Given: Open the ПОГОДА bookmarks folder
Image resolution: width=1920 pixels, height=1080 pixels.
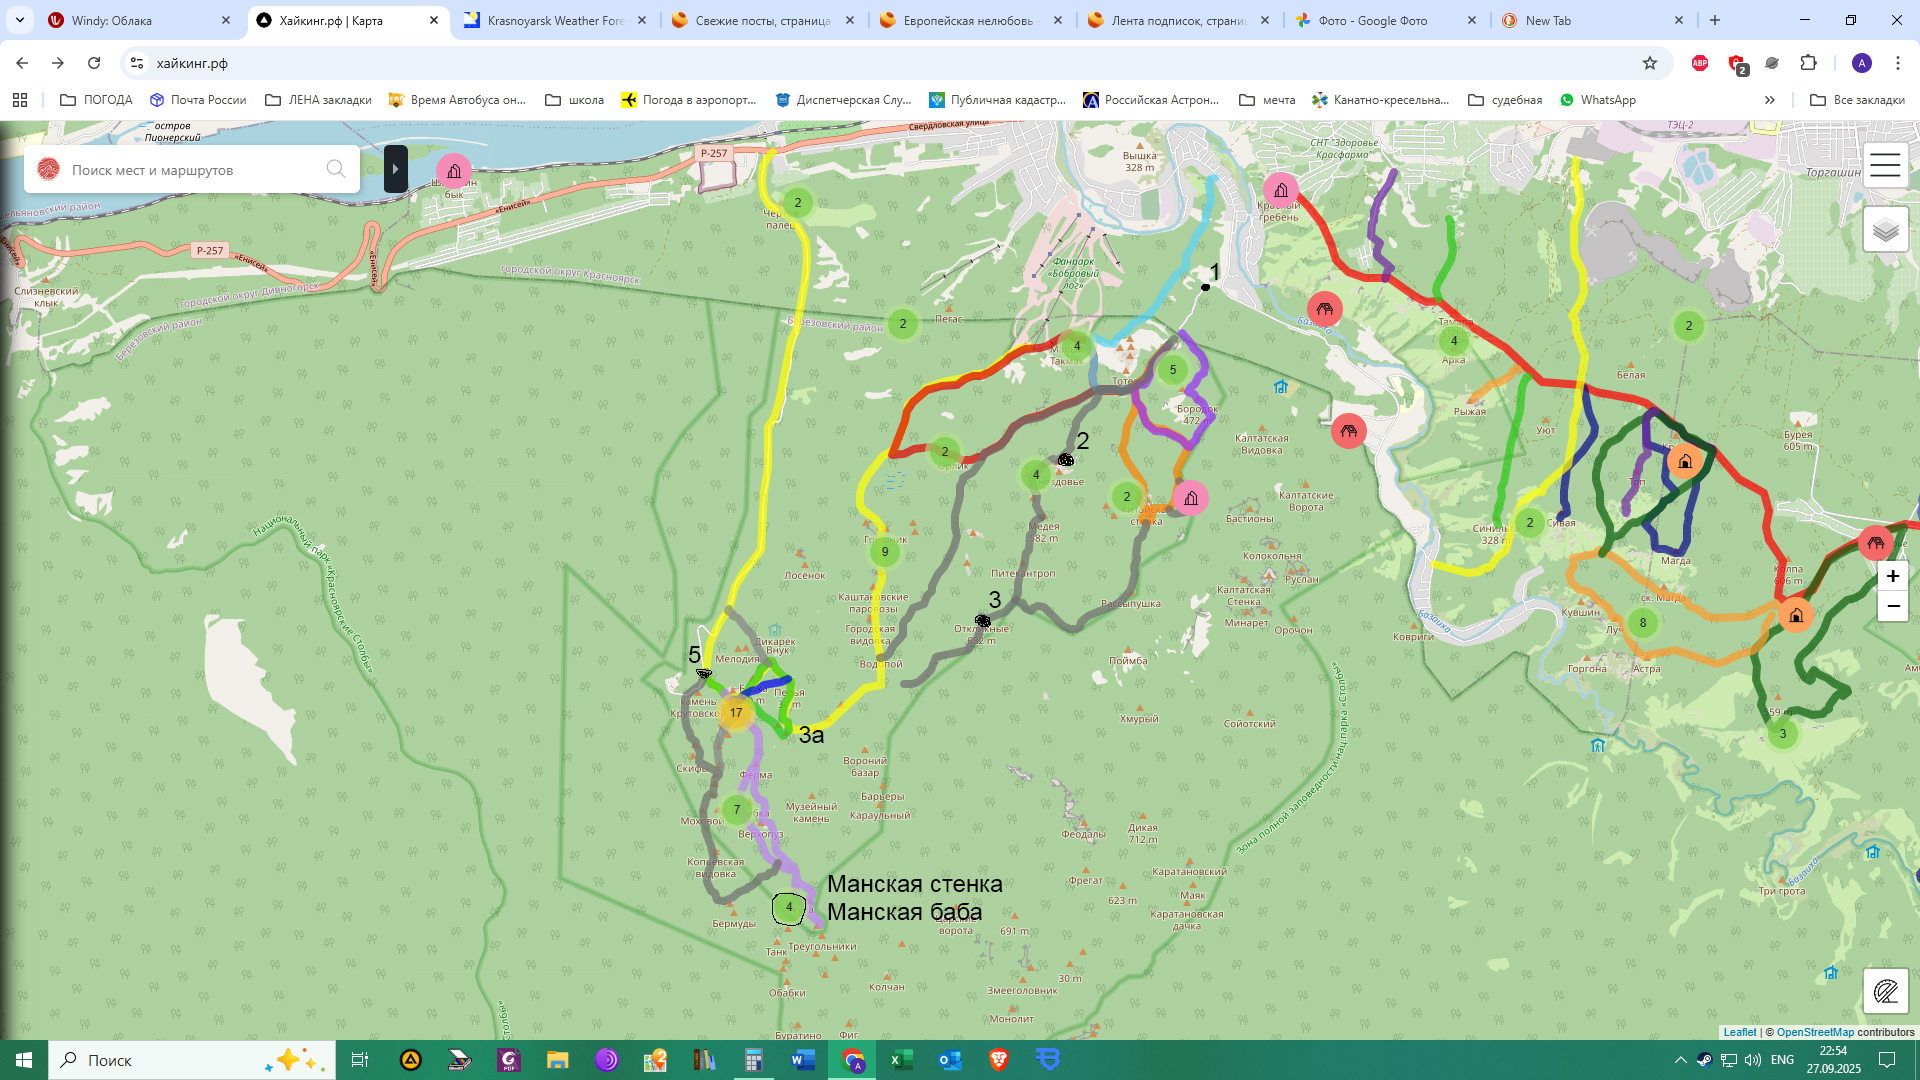Looking at the screenshot, I should coord(97,100).
